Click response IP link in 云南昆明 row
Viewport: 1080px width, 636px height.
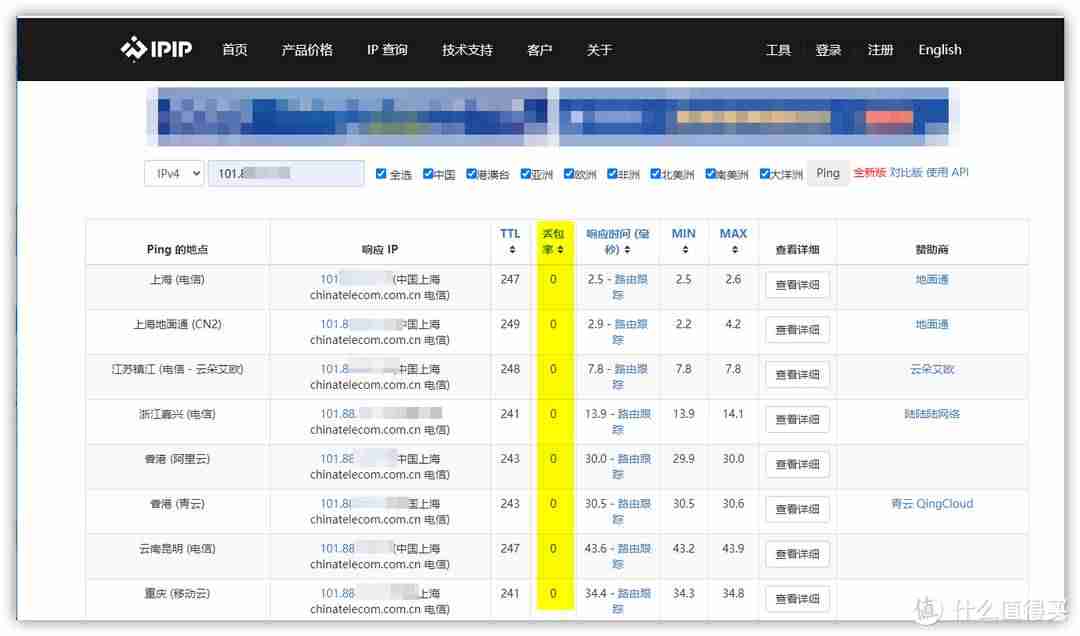[x=357, y=548]
